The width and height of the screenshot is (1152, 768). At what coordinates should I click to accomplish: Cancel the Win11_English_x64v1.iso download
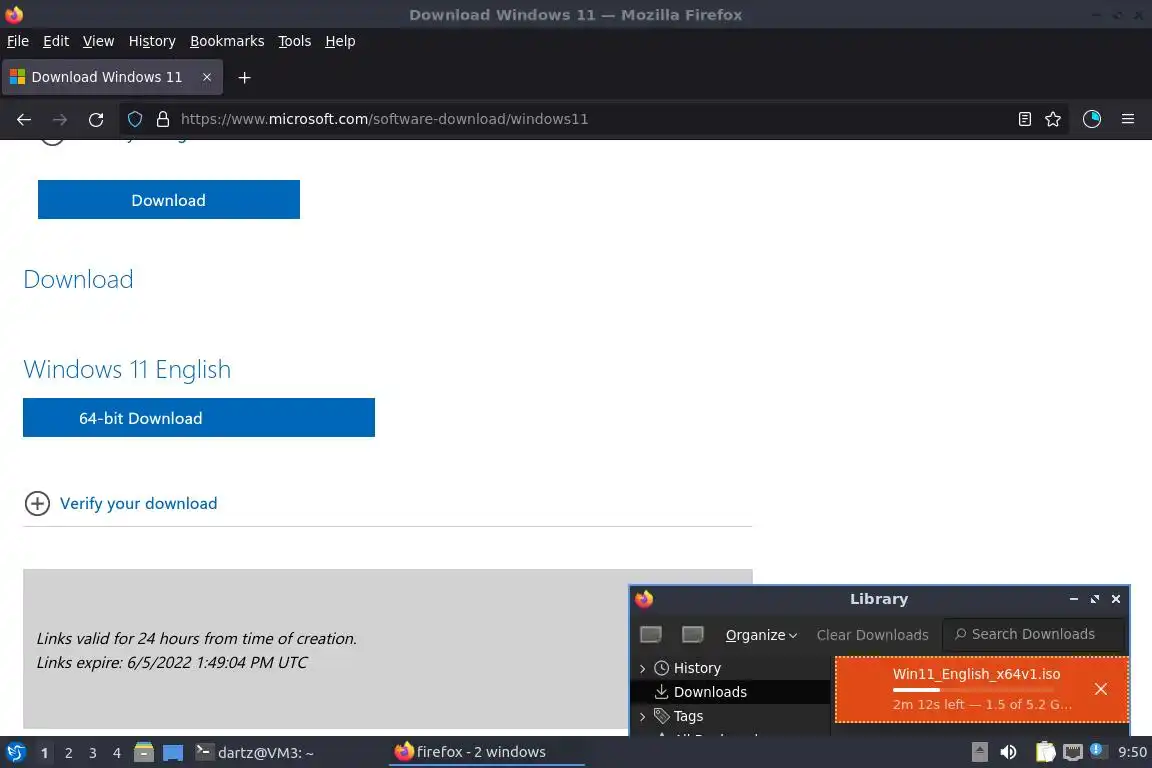pyautogui.click(x=1101, y=689)
